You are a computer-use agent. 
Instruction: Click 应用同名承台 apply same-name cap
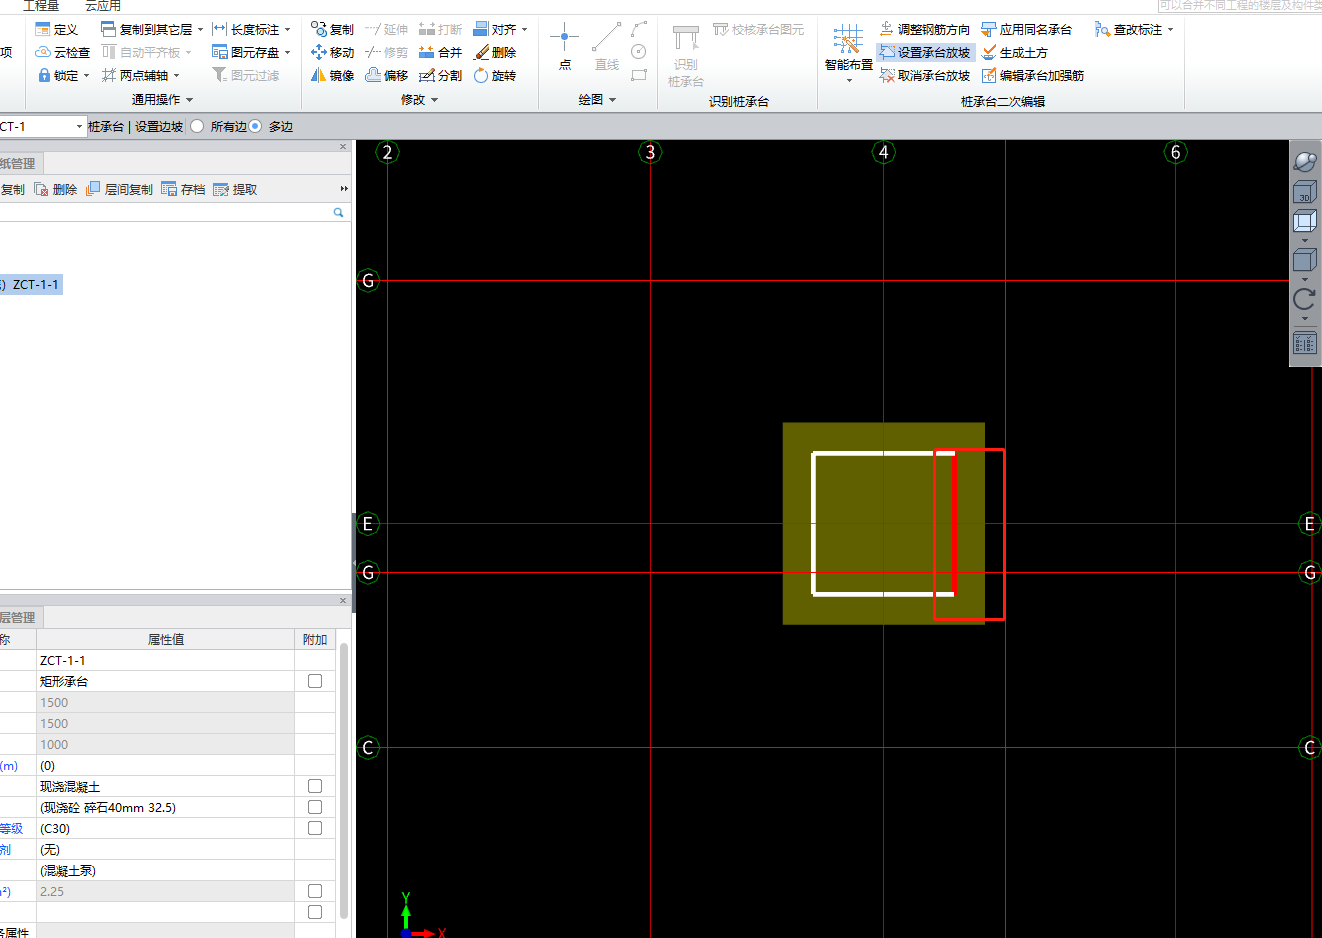coord(1026,29)
